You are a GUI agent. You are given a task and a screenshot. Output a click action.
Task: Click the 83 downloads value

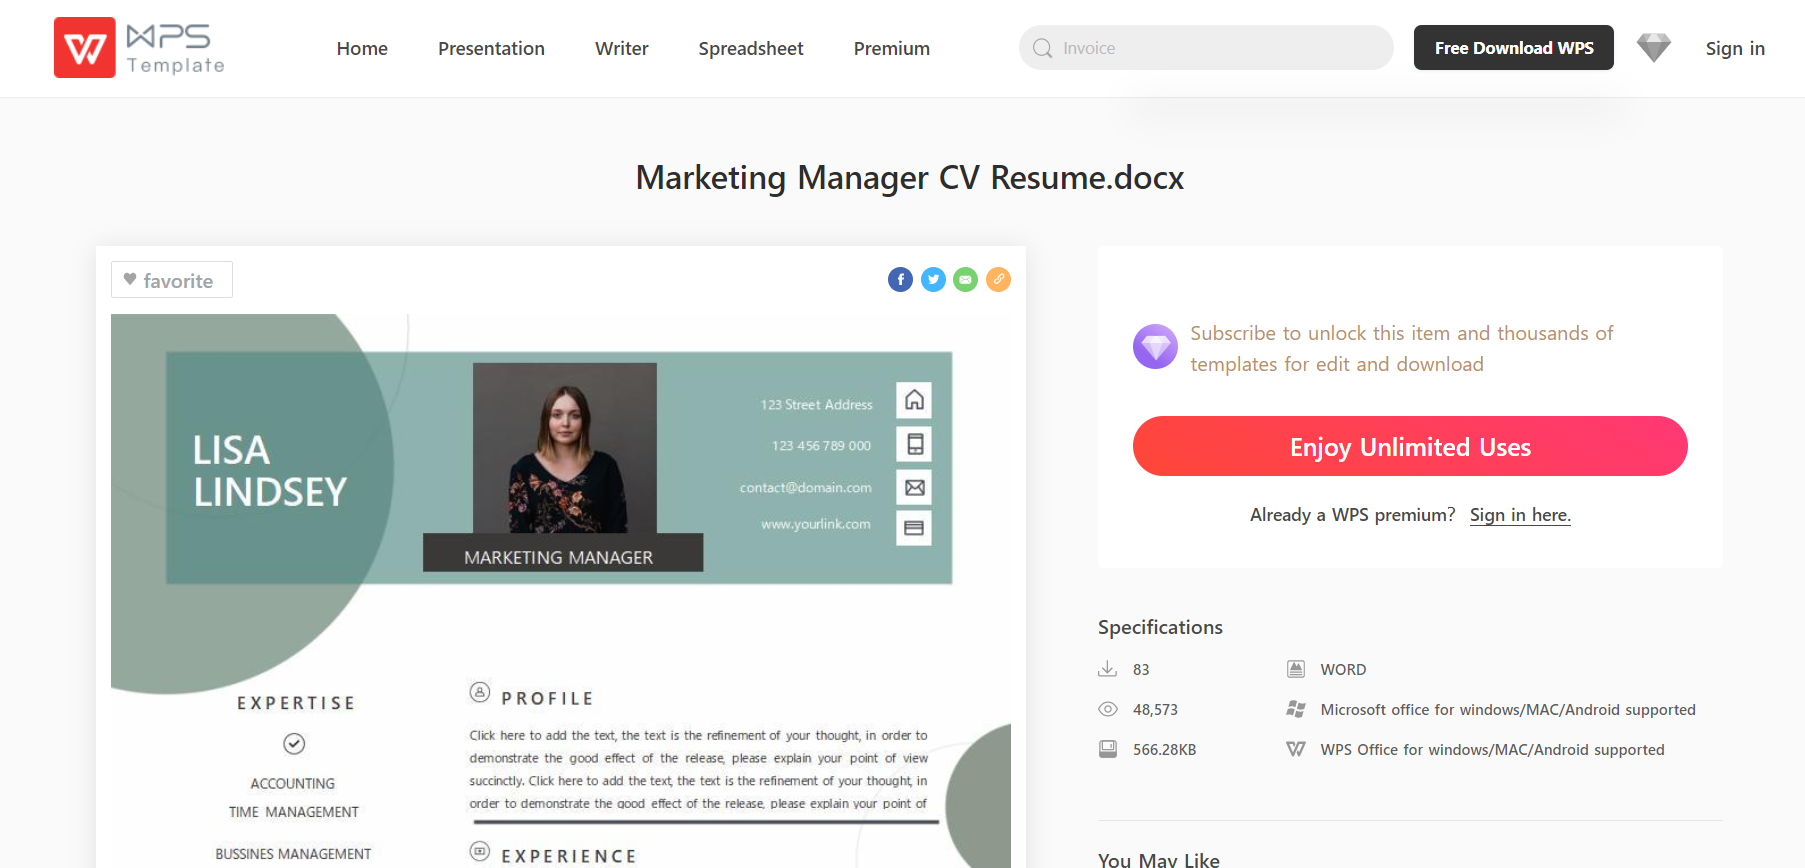coord(1141,669)
